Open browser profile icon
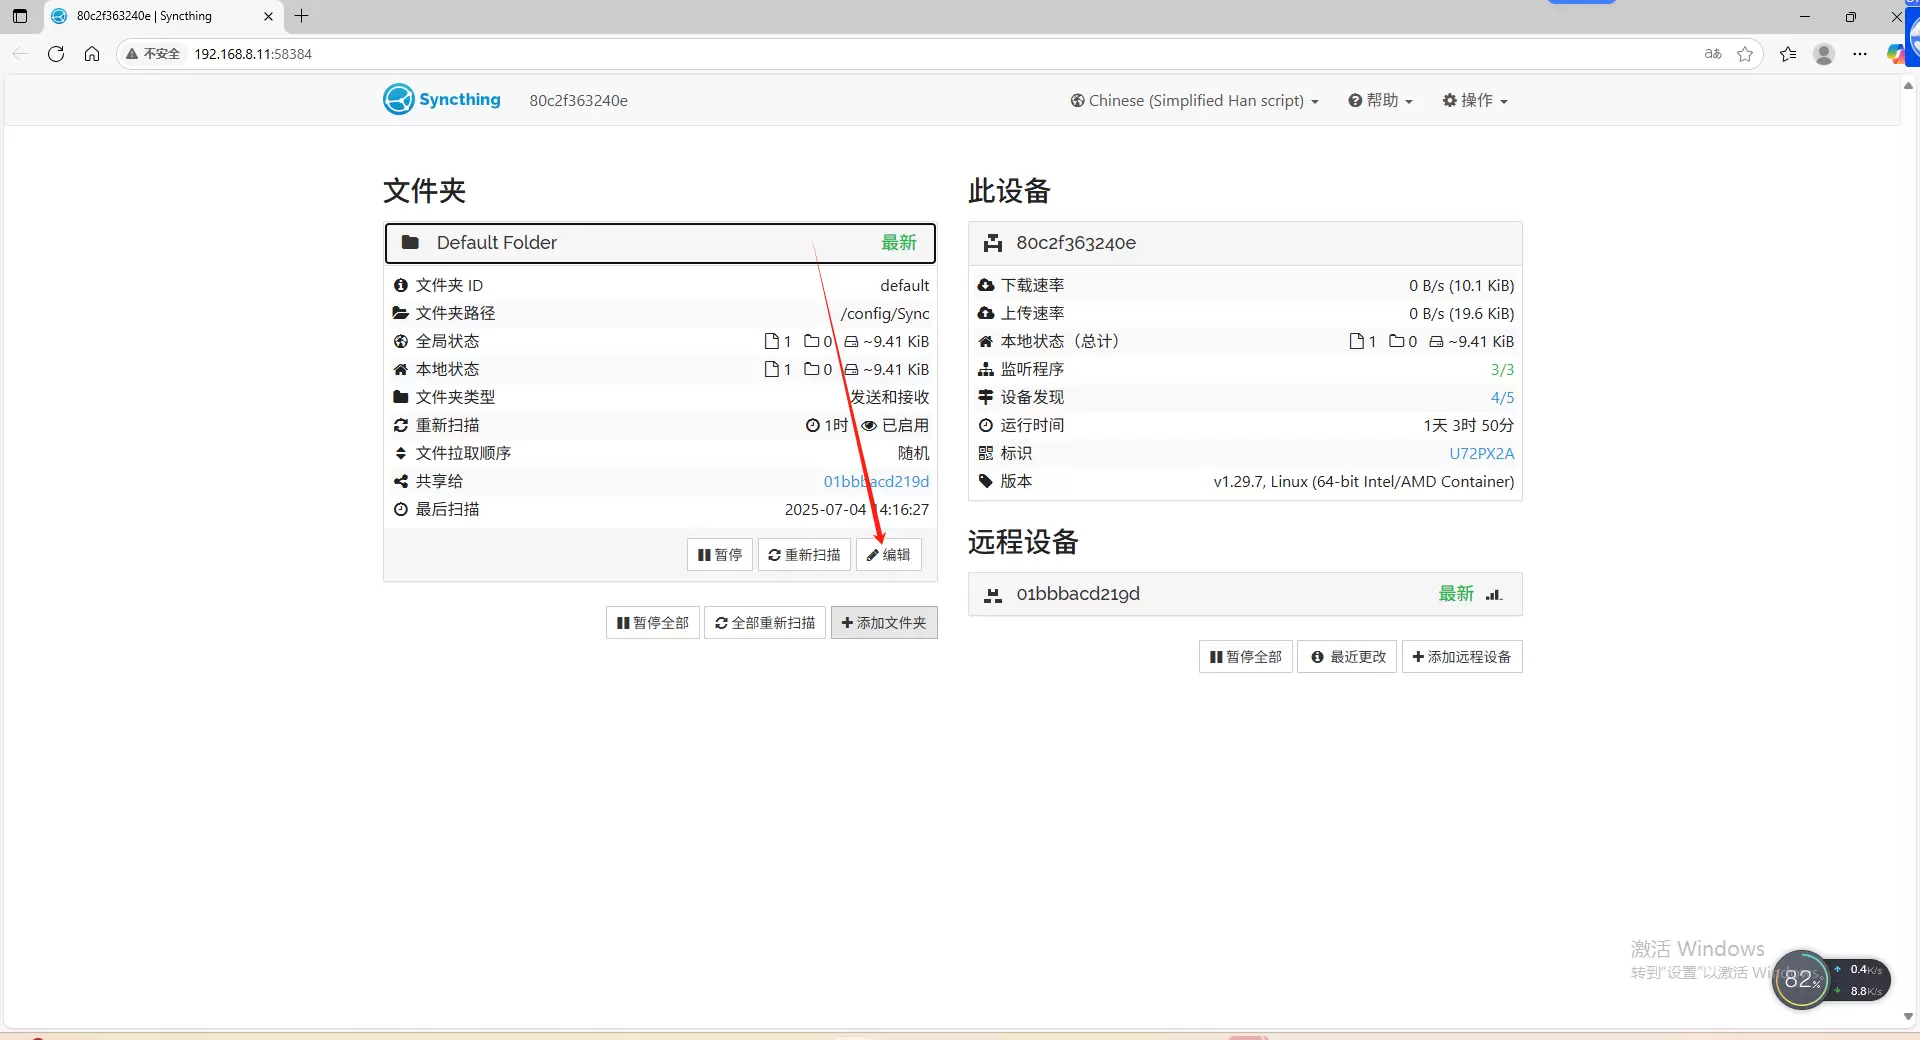 [1823, 54]
